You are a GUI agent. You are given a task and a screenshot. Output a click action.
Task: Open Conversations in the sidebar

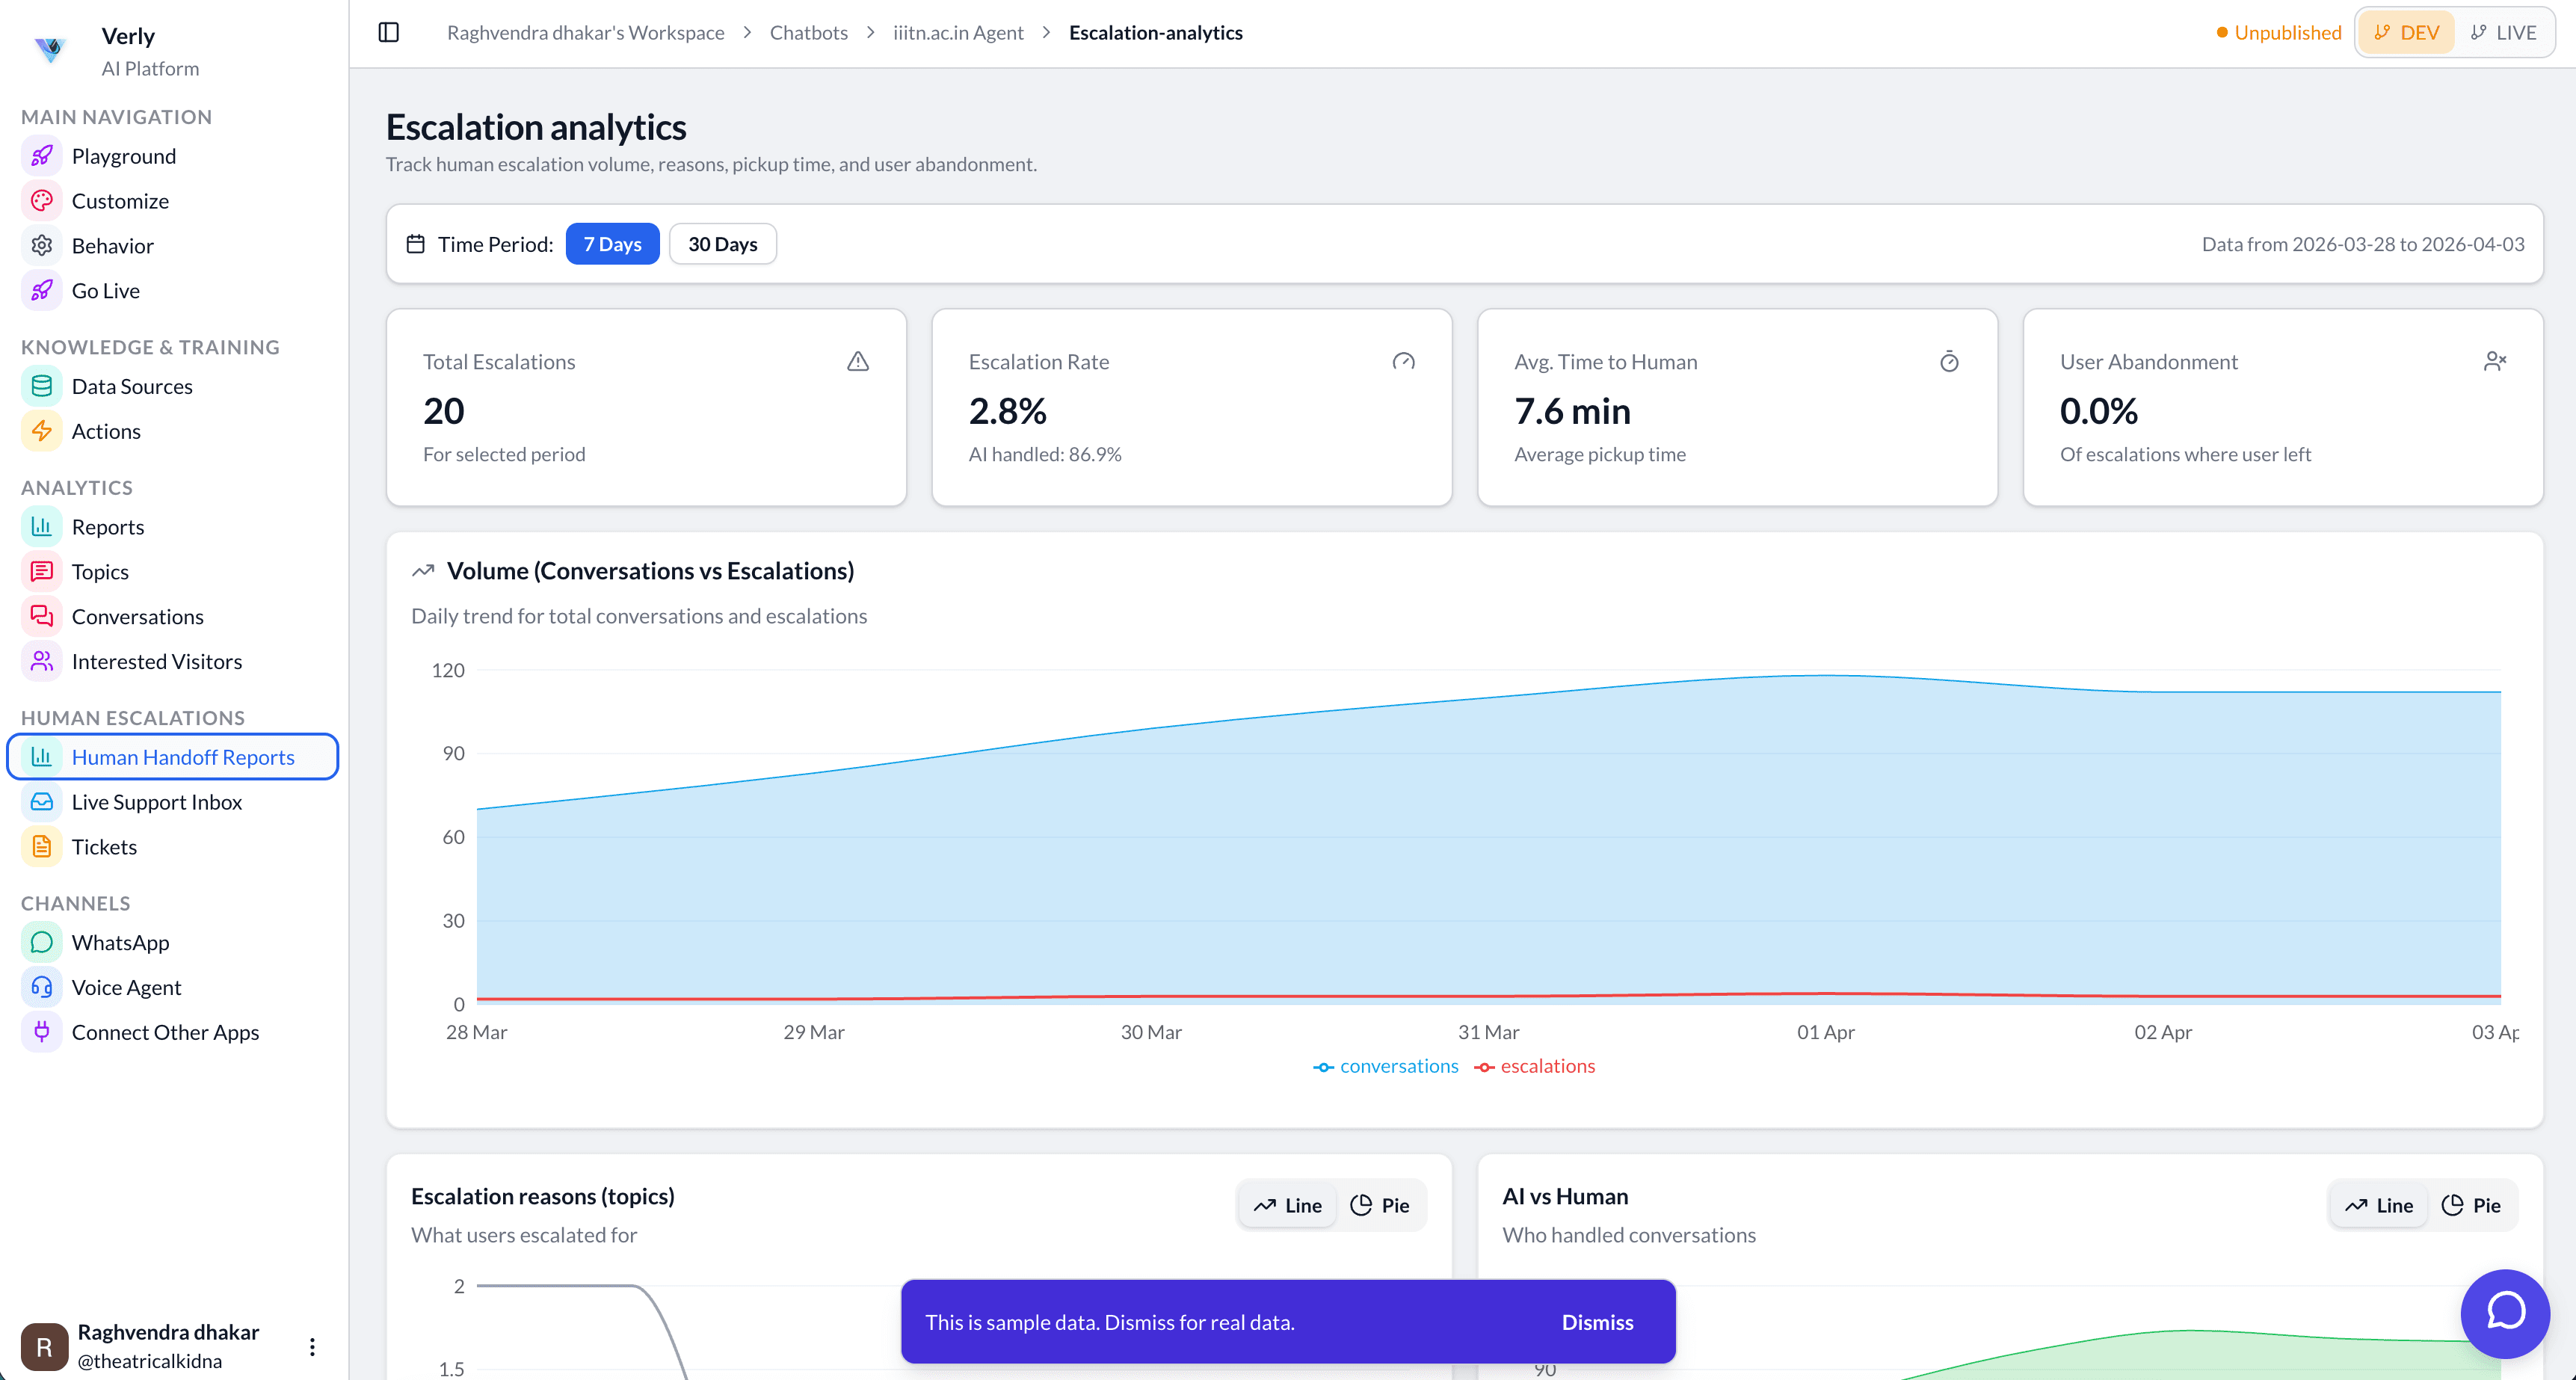click(x=137, y=617)
